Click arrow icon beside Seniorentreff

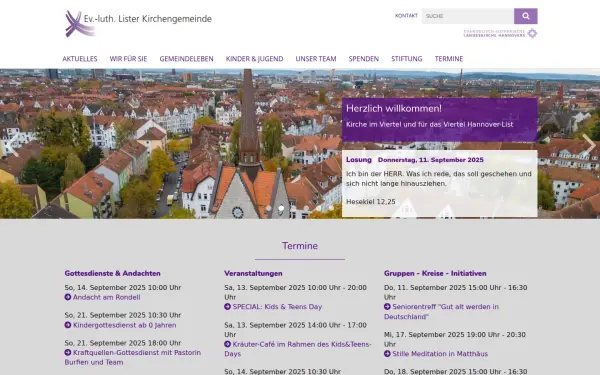pyautogui.click(x=387, y=307)
